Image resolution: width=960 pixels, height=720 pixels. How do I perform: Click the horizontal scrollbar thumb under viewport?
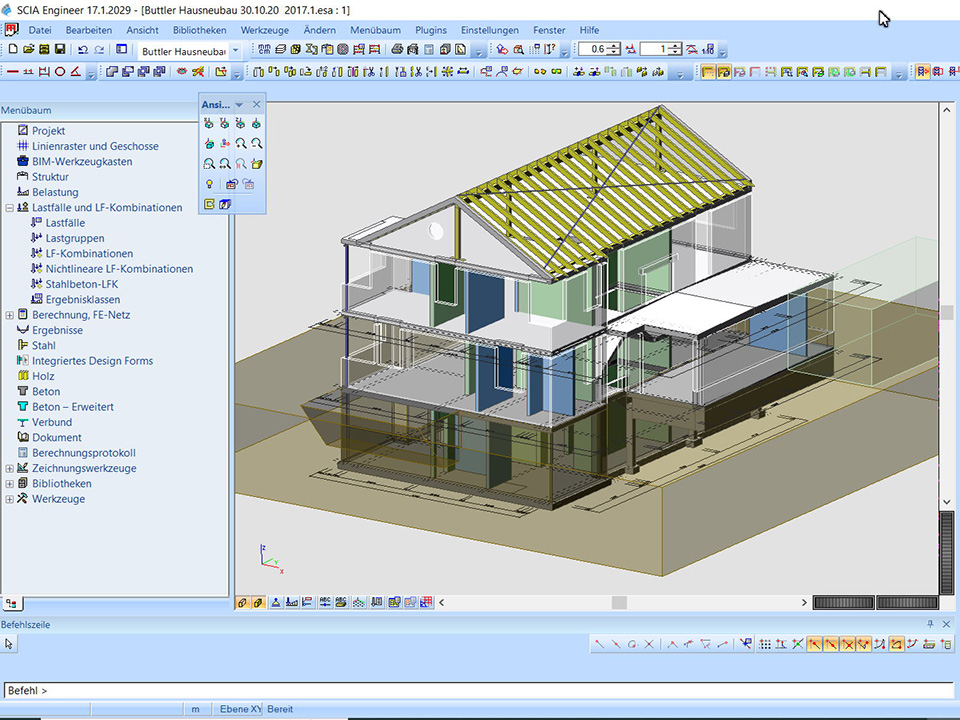click(x=619, y=603)
